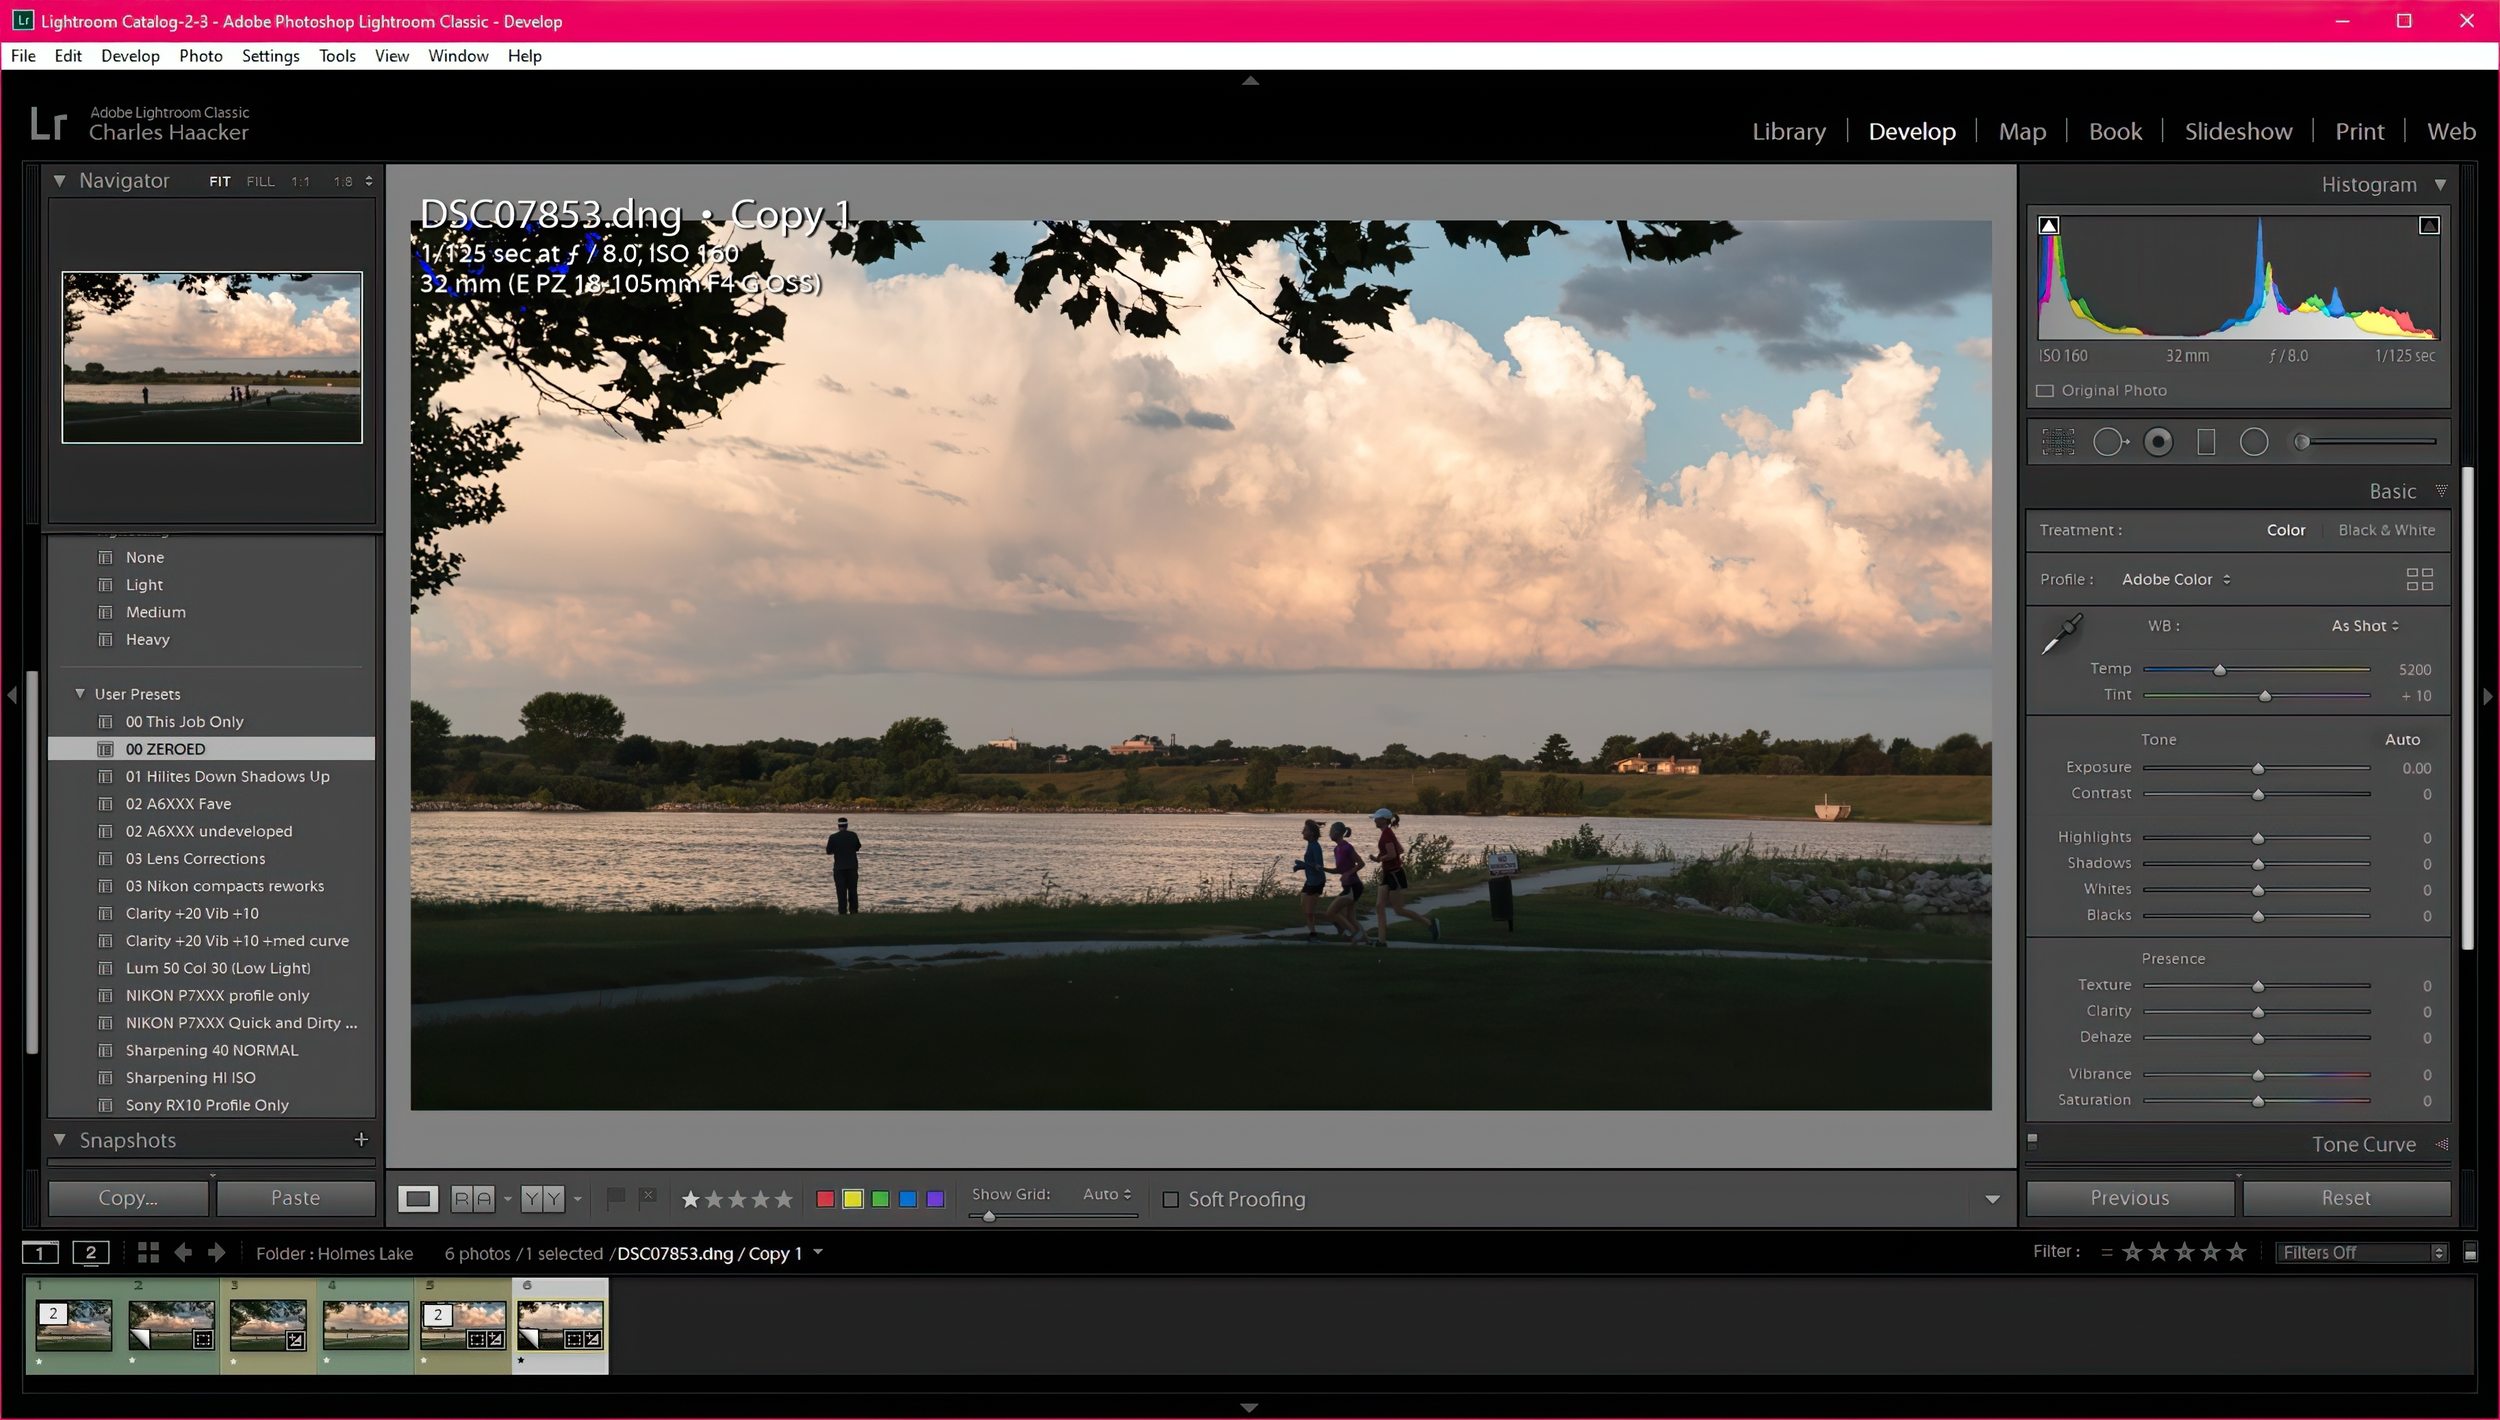The image size is (2500, 1420).
Task: Enable the Soft Proofing checkbox
Action: tap(1171, 1199)
